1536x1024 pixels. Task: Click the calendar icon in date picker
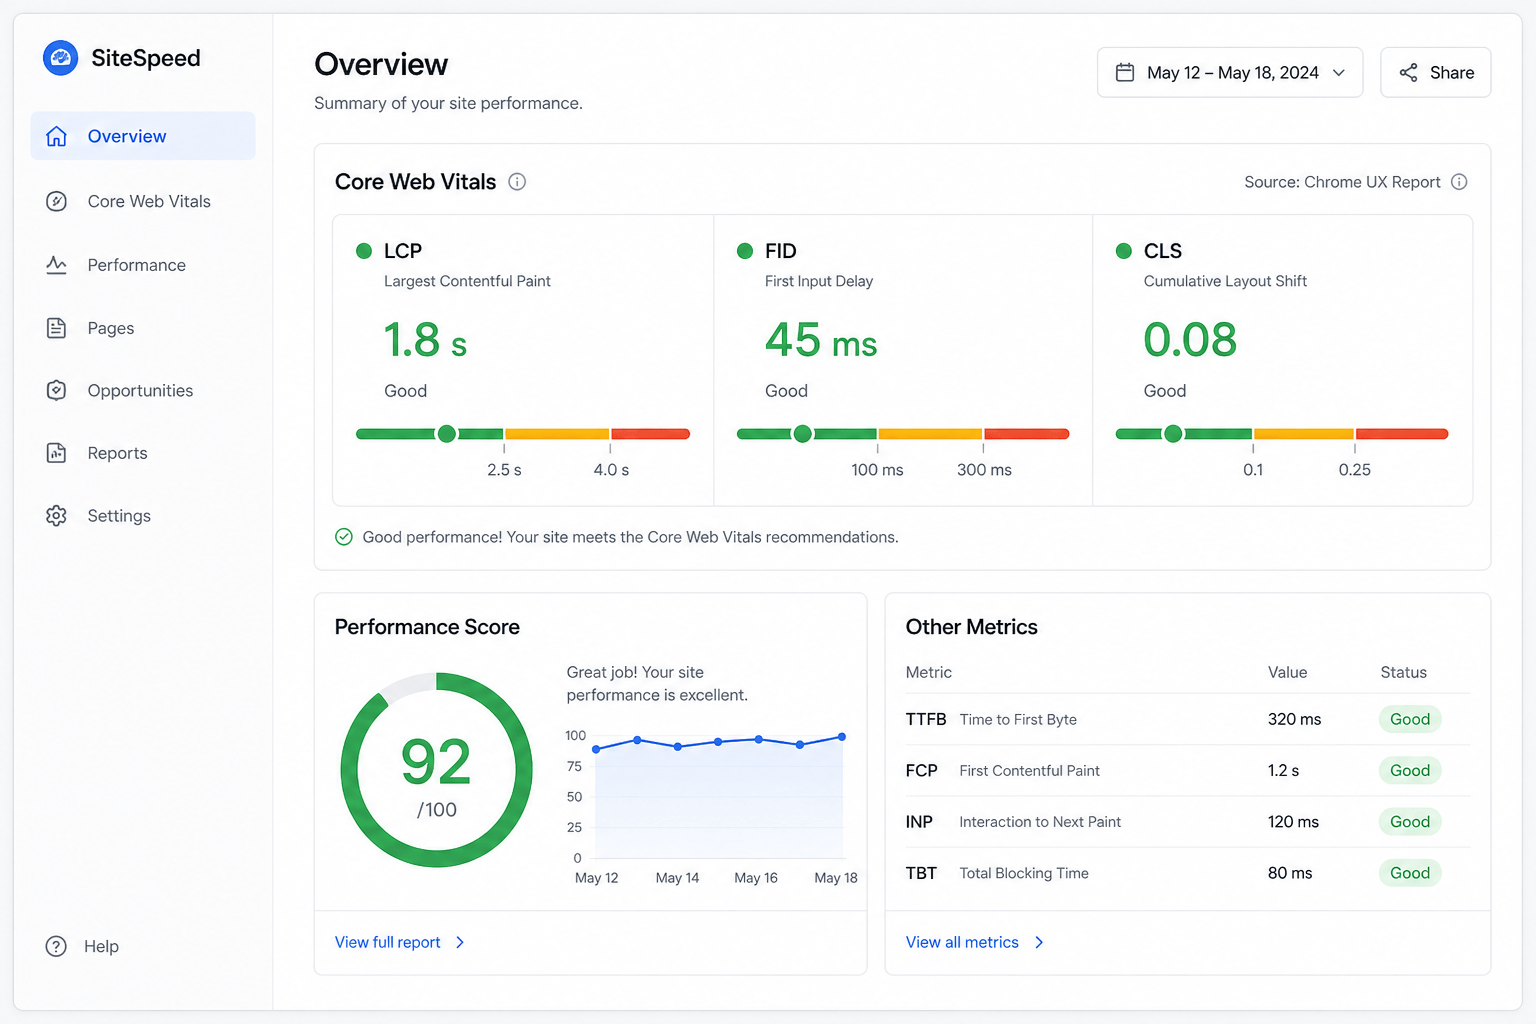click(x=1125, y=72)
